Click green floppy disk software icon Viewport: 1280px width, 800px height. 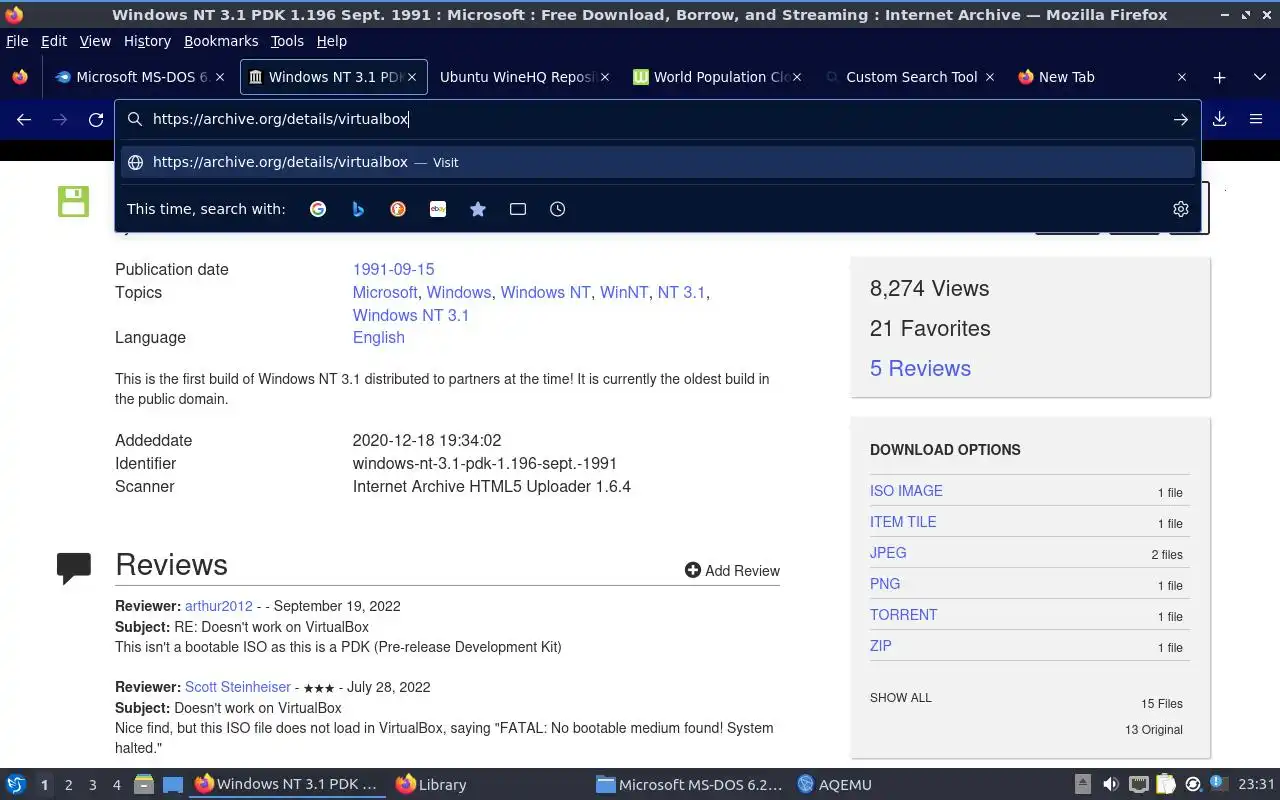point(74,201)
